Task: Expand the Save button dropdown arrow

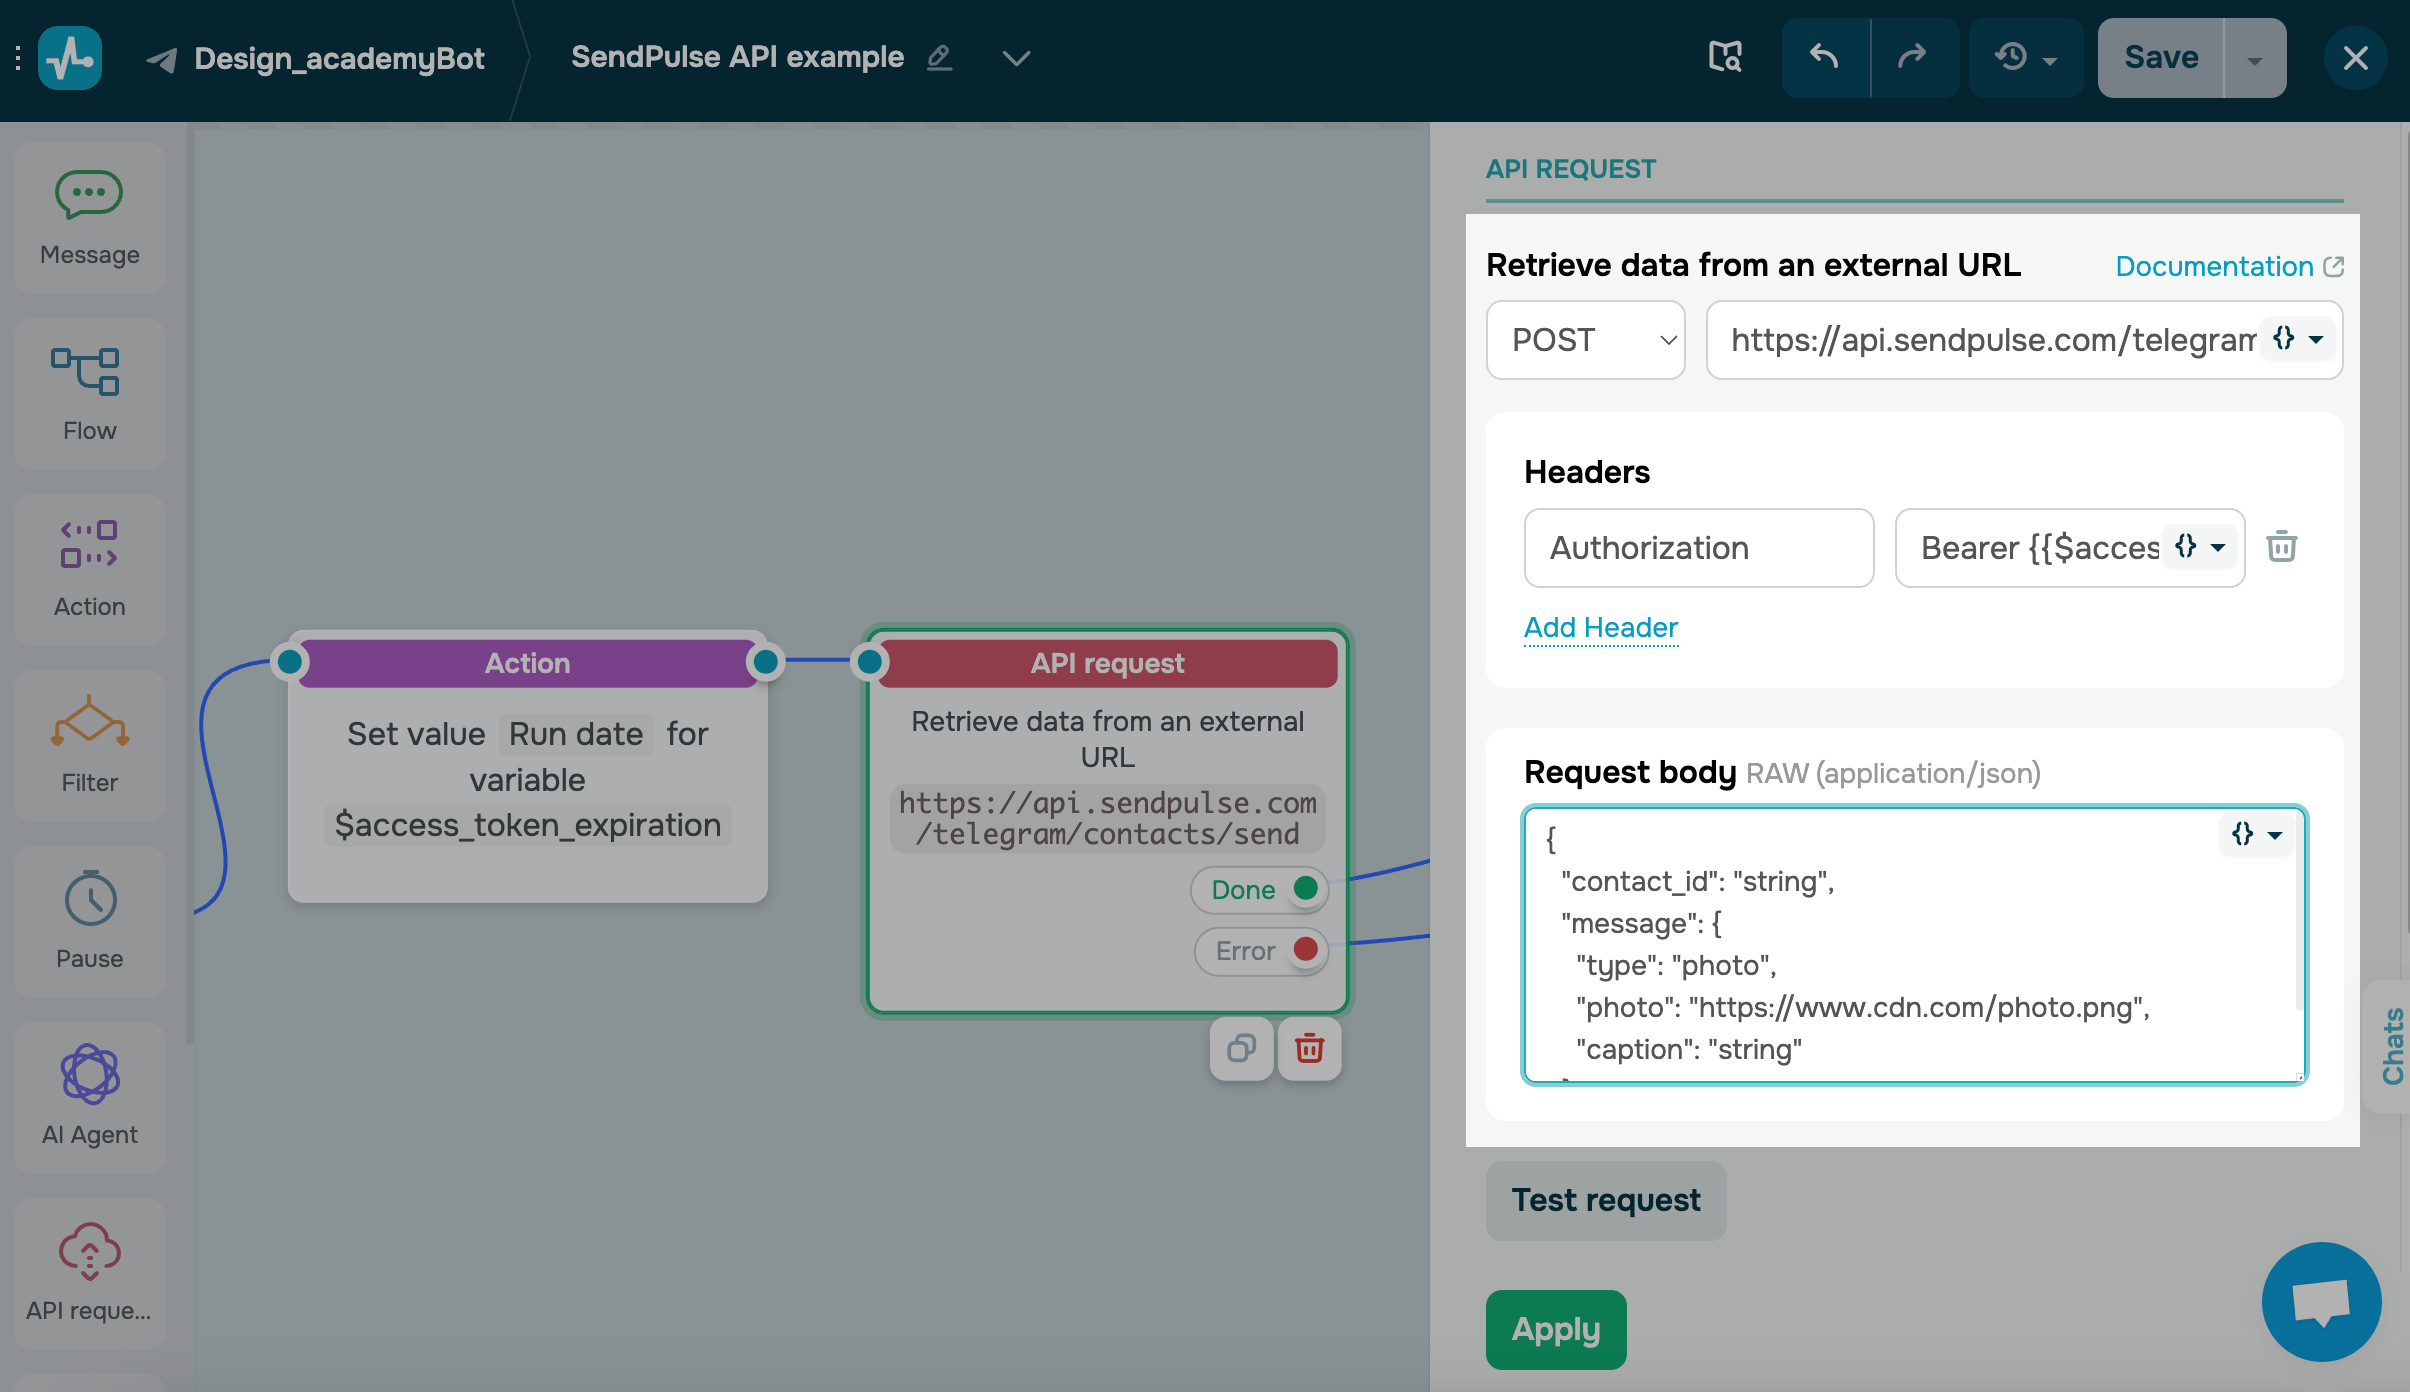Action: tap(2254, 60)
